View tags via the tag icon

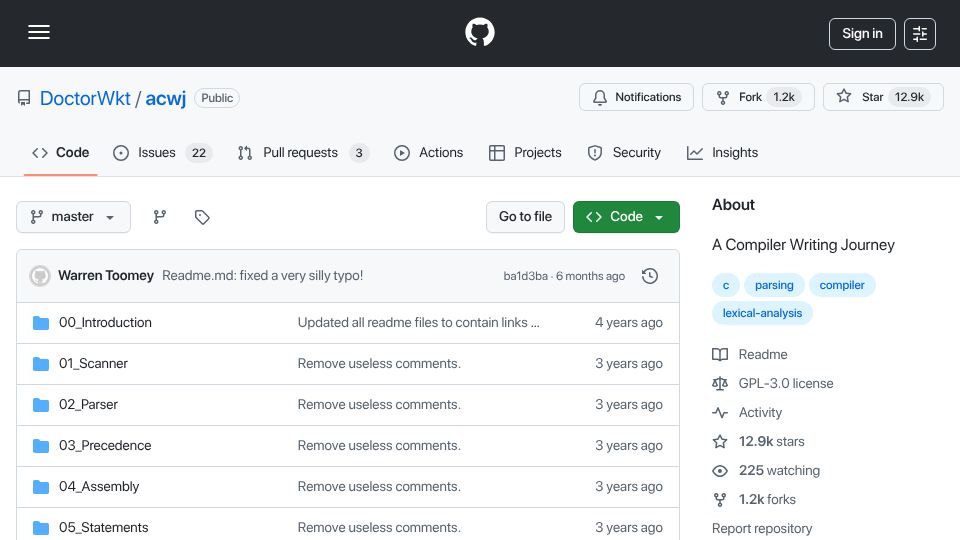pyautogui.click(x=202, y=217)
